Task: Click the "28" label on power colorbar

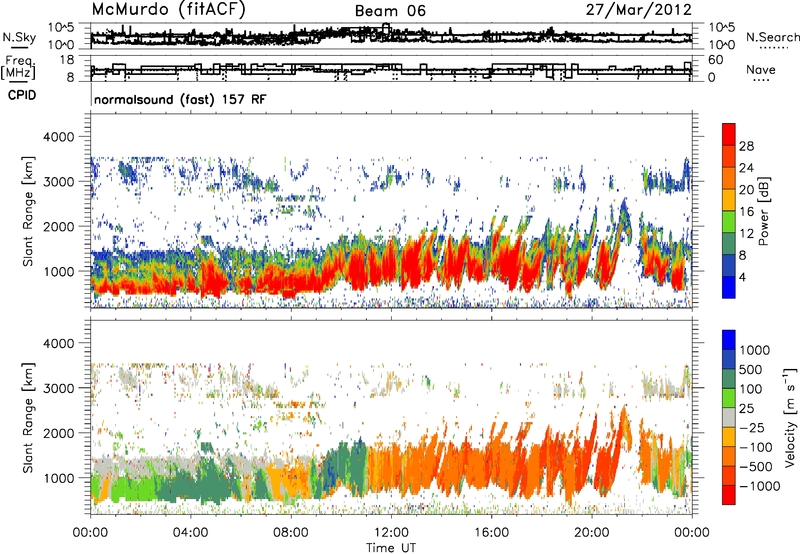Action: (746, 146)
